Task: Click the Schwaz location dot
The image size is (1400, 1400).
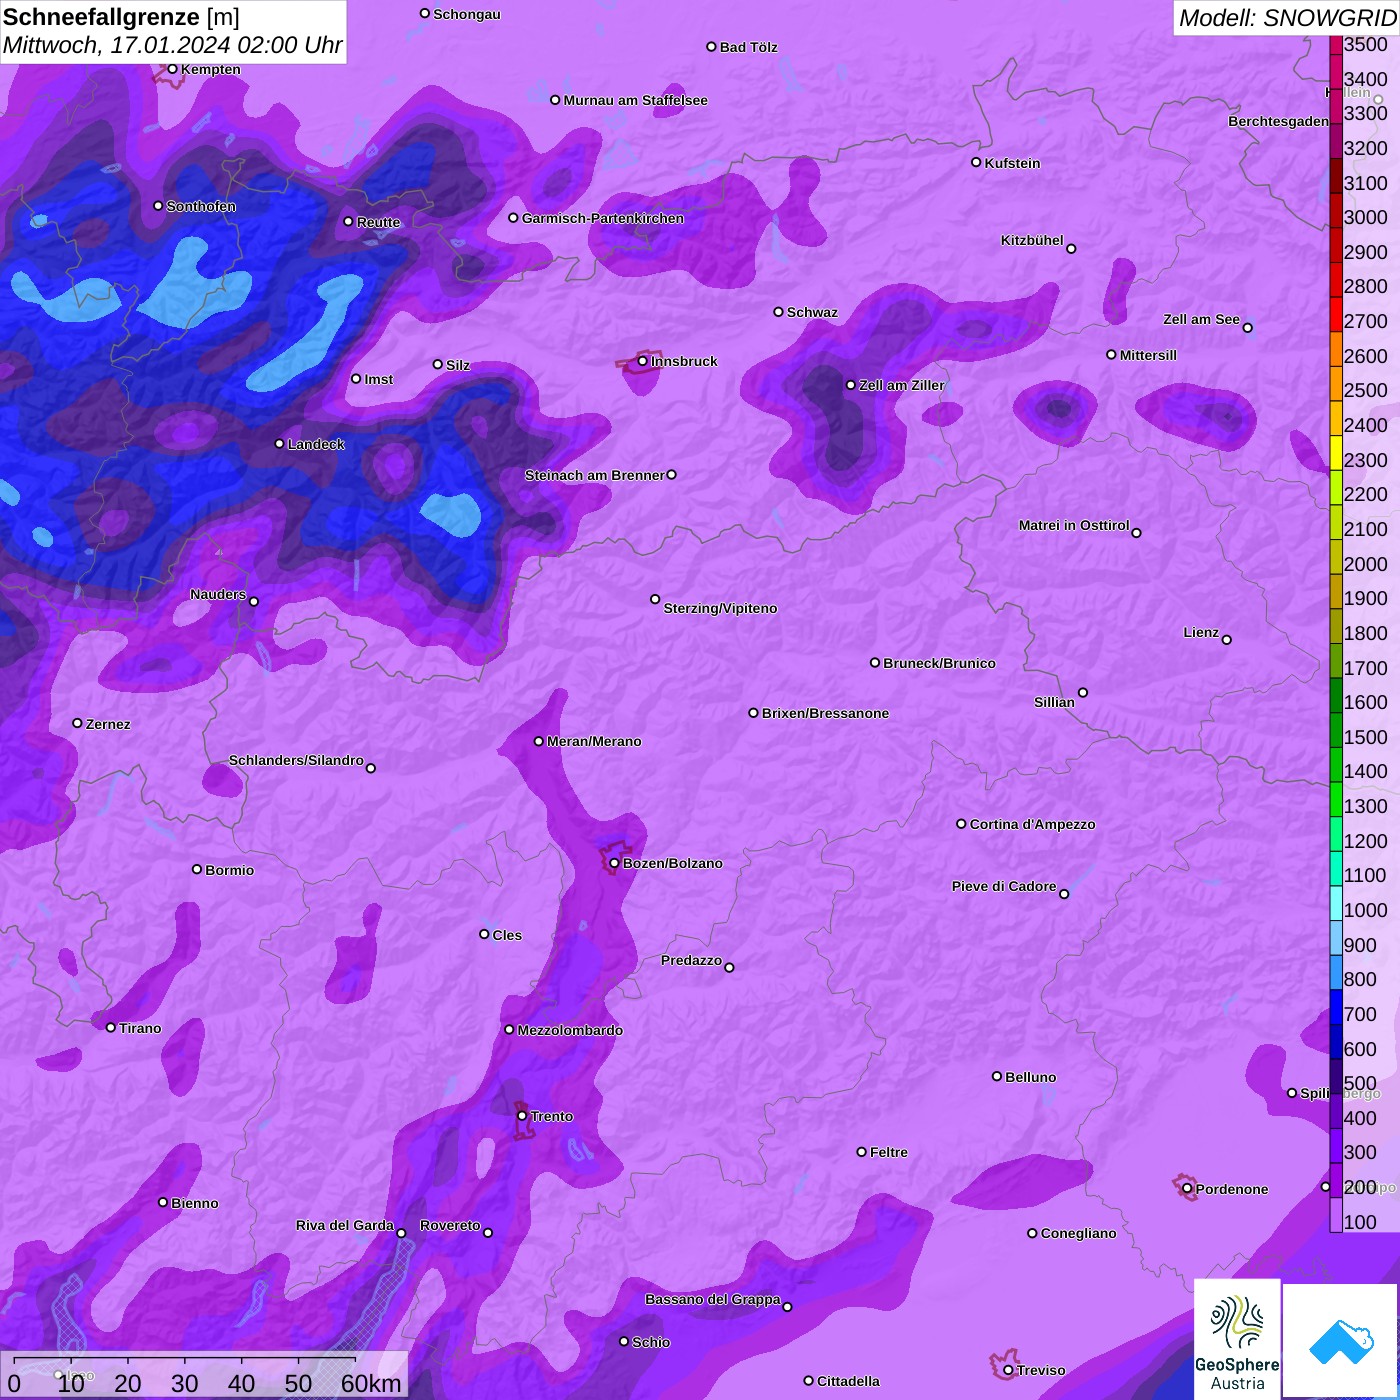Action: click(x=778, y=312)
